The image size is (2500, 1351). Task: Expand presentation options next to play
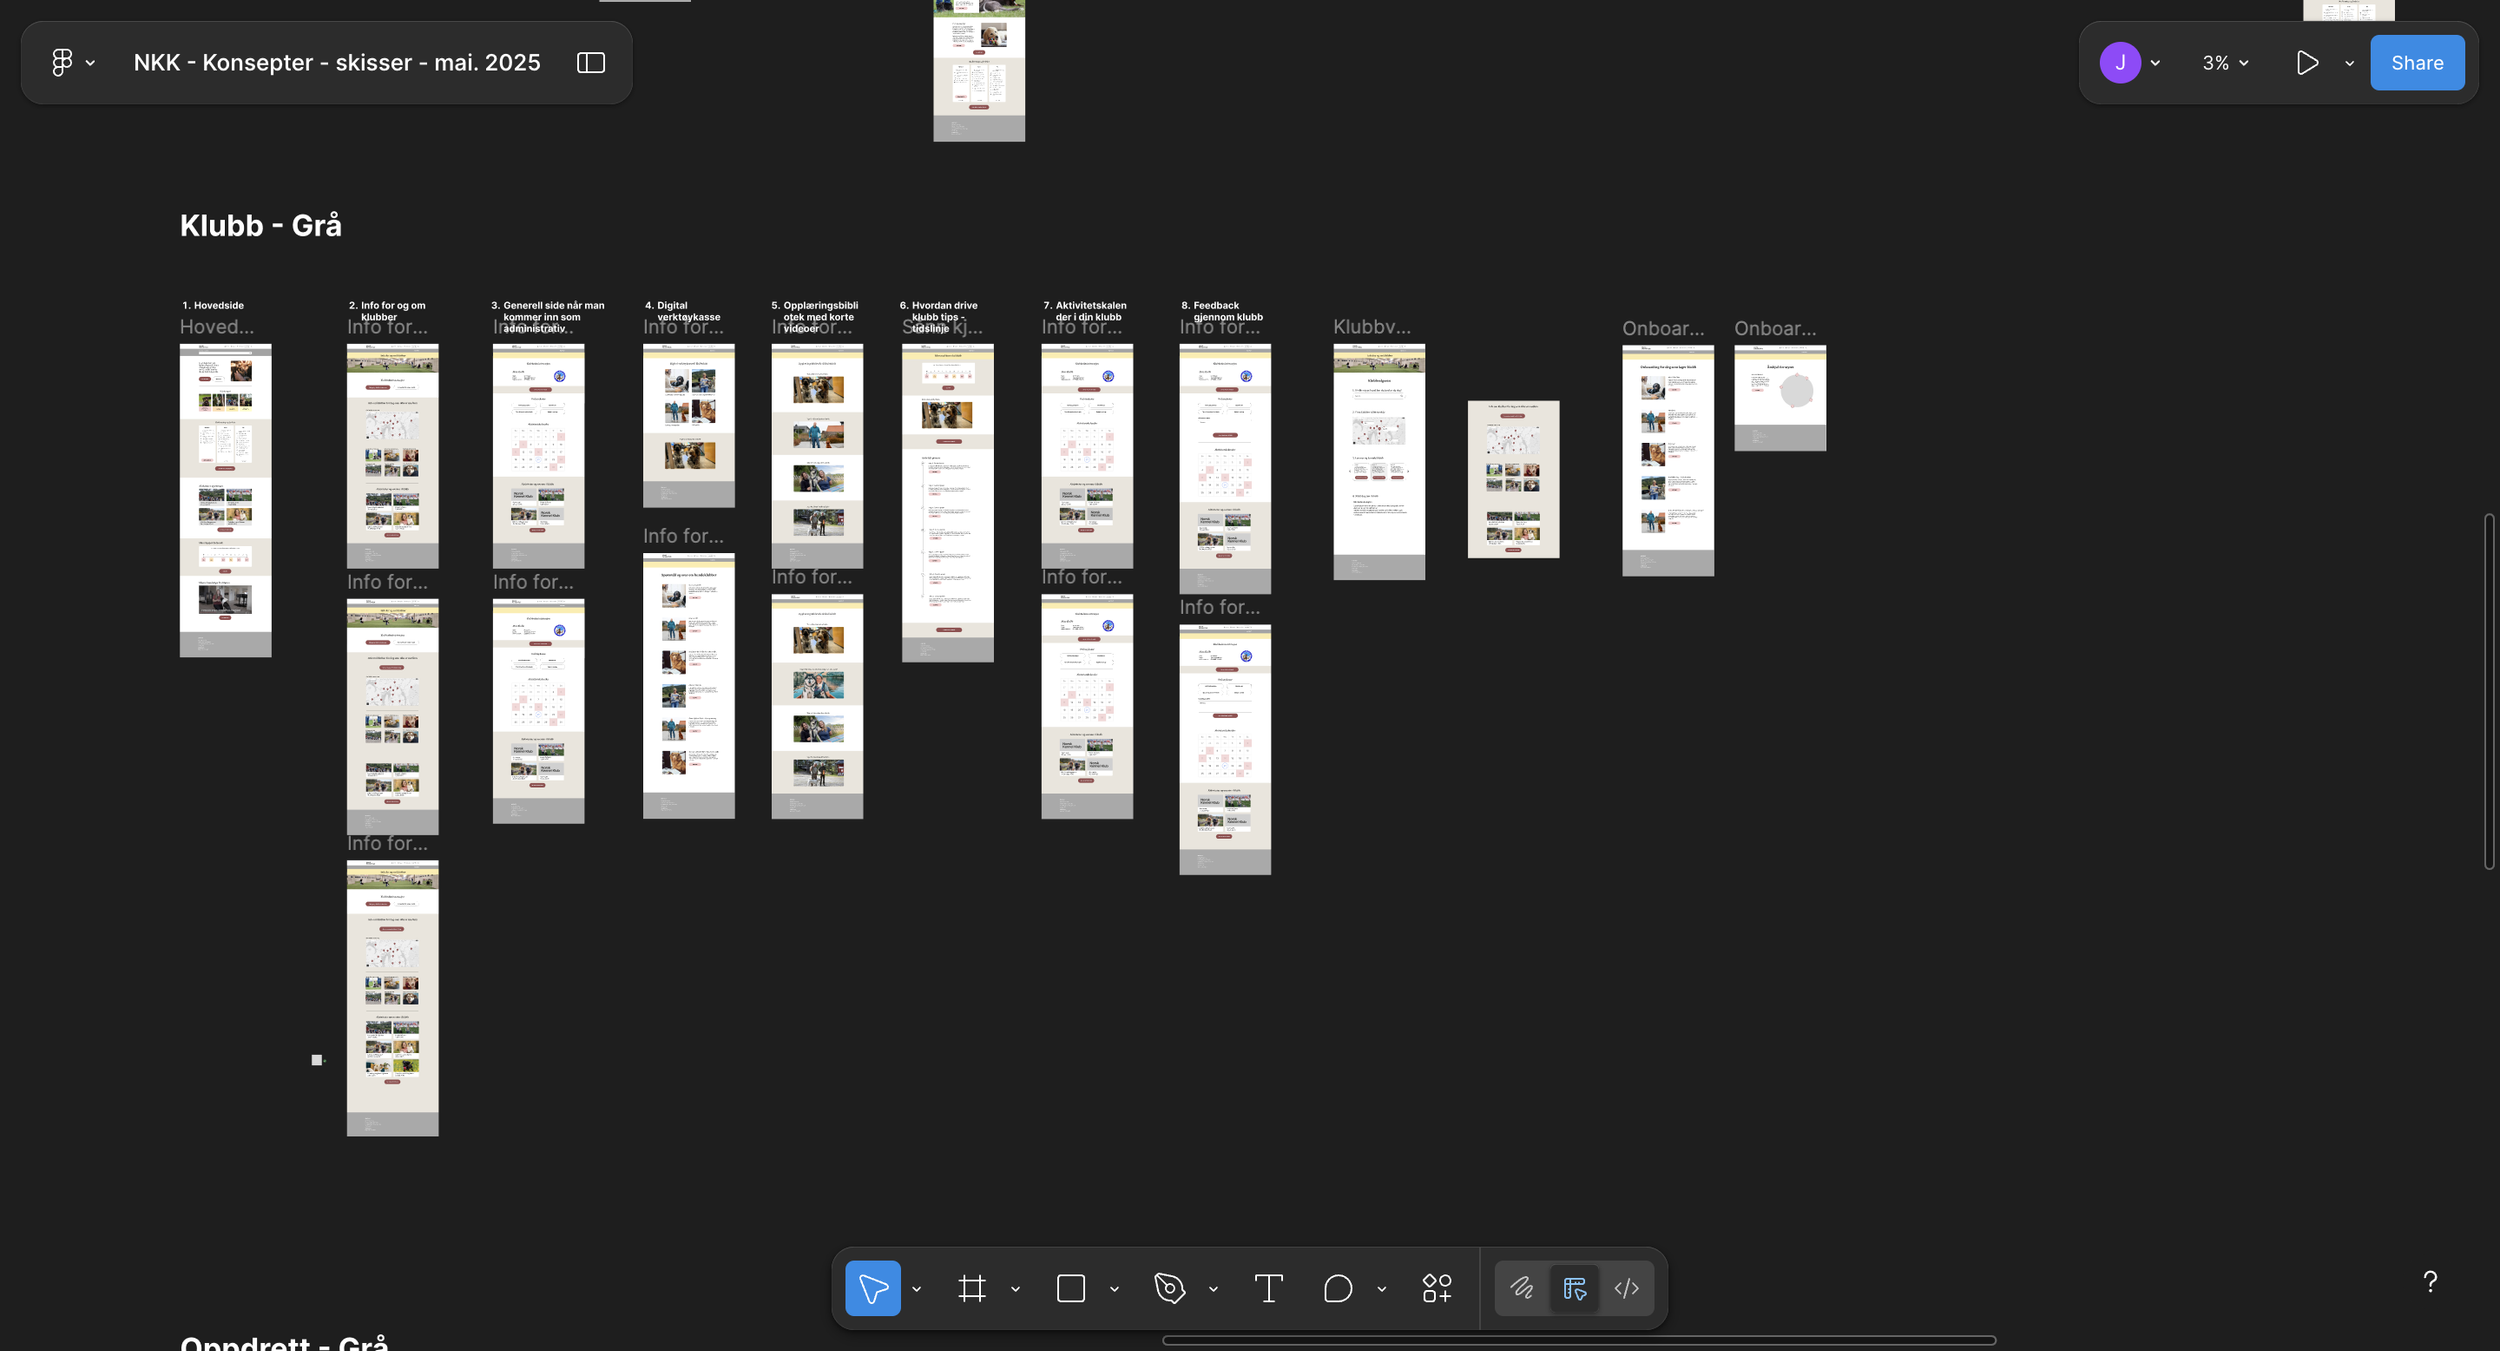click(2349, 63)
